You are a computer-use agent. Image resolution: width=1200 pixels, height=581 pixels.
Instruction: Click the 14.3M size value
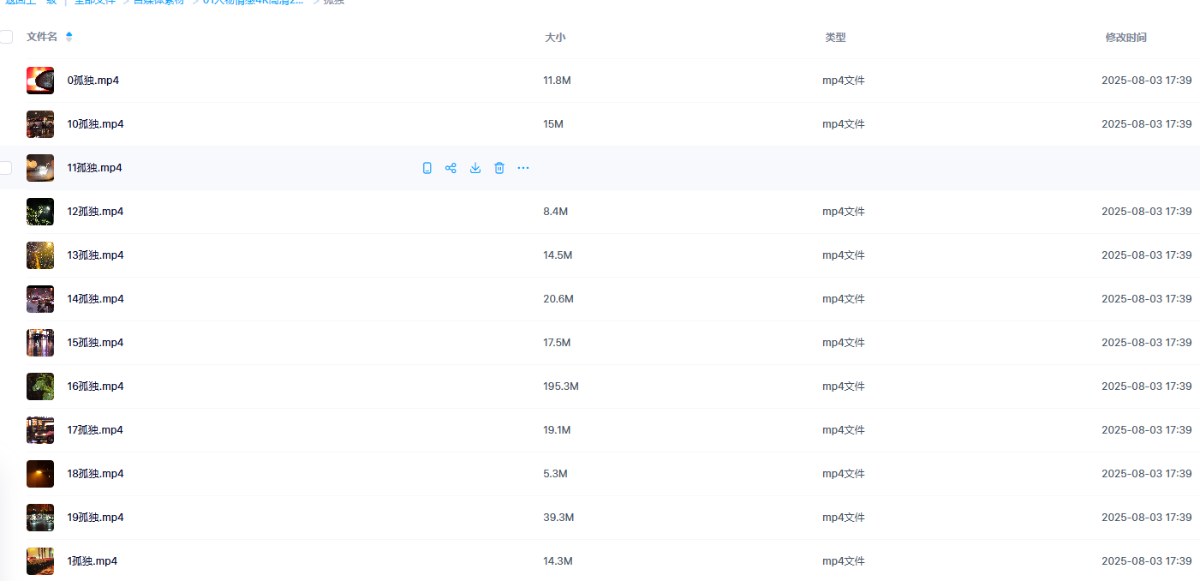coord(558,561)
